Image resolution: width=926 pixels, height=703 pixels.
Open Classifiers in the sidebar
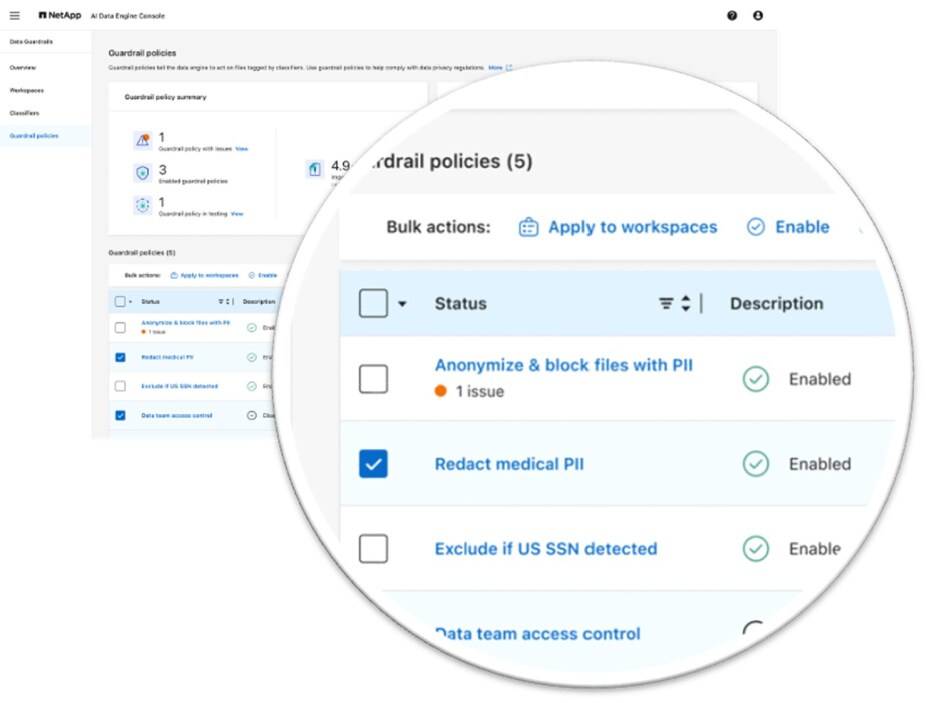25,113
